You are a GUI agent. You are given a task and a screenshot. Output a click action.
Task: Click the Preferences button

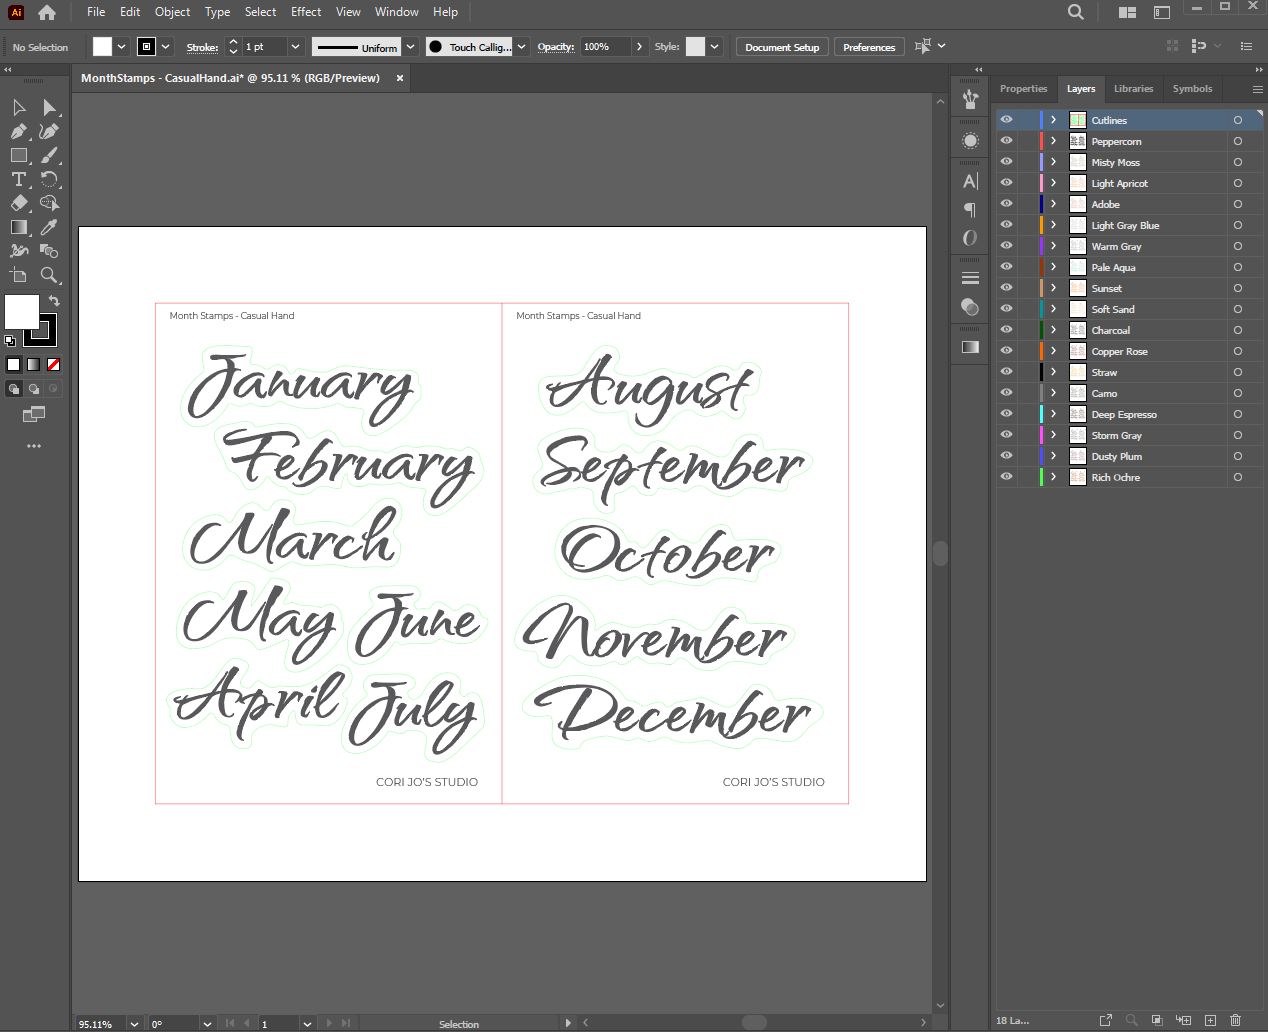[869, 47]
